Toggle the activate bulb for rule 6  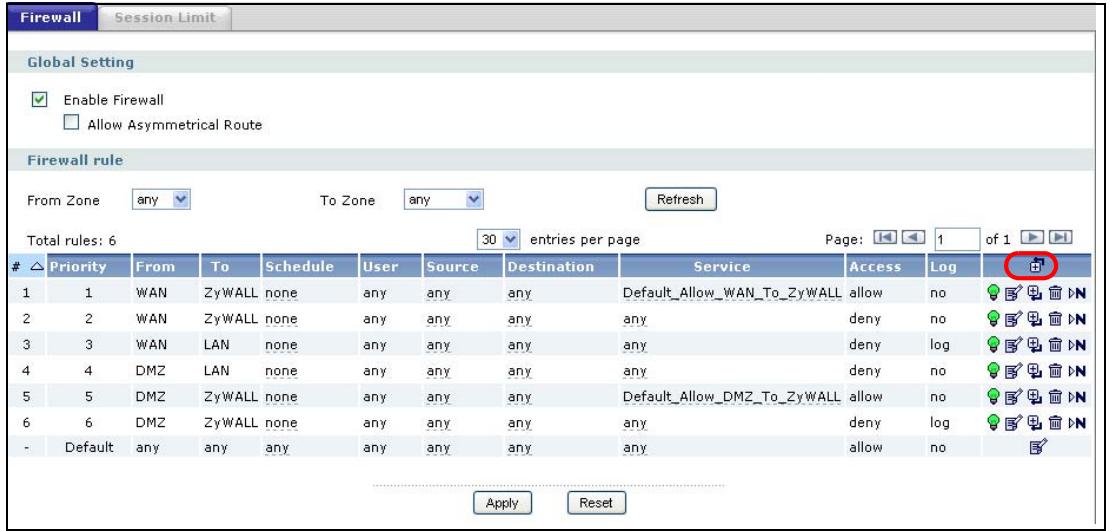[994, 423]
